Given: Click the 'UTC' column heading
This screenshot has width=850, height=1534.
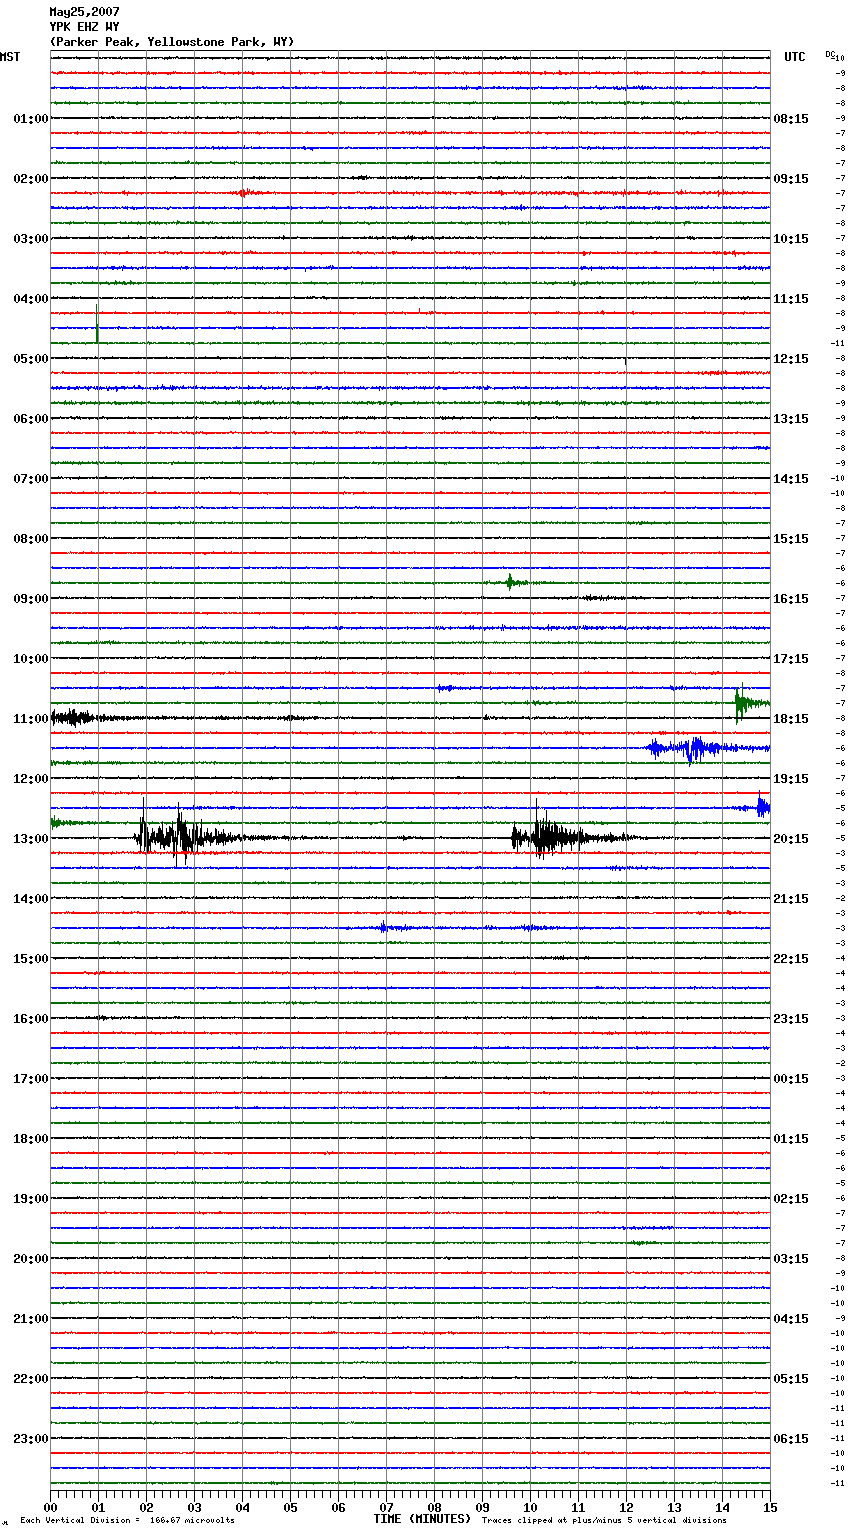Looking at the screenshot, I should [x=795, y=57].
